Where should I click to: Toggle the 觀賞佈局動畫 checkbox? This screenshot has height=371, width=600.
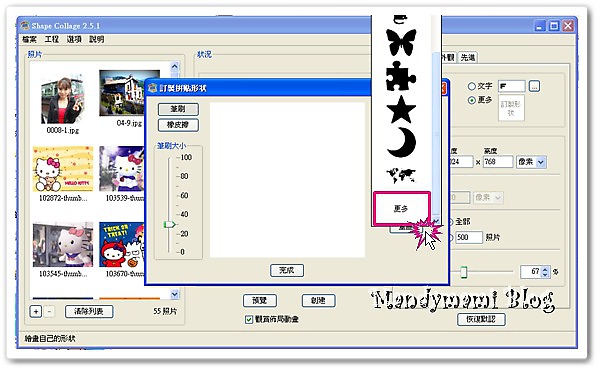(249, 319)
